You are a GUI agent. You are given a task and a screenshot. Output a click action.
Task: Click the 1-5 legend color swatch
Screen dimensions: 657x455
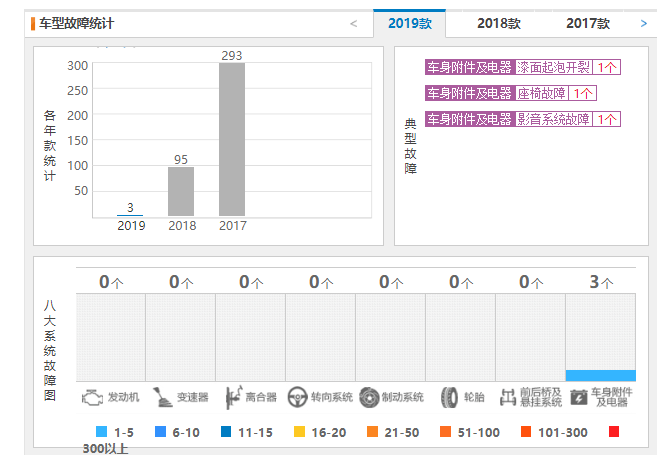coord(101,432)
